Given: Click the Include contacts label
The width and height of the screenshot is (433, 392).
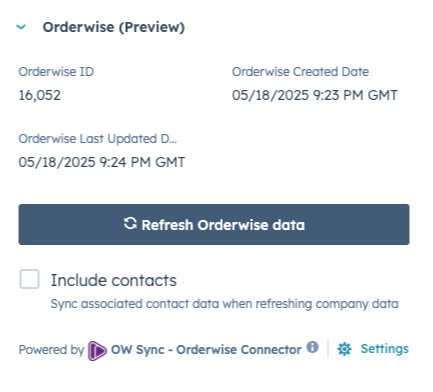Looking at the screenshot, I should (114, 280).
